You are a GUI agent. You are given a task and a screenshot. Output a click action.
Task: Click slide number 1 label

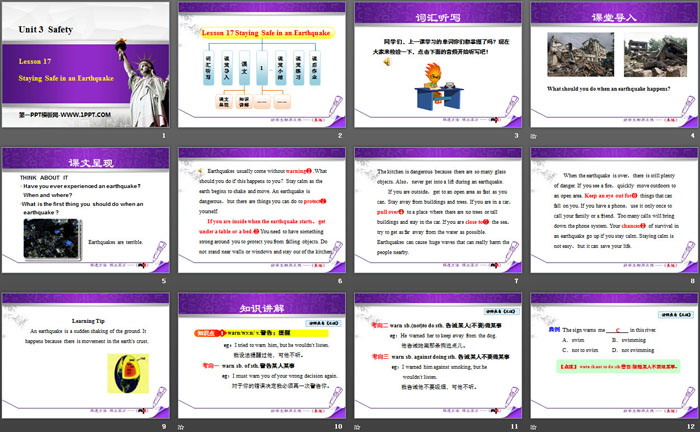click(164, 136)
